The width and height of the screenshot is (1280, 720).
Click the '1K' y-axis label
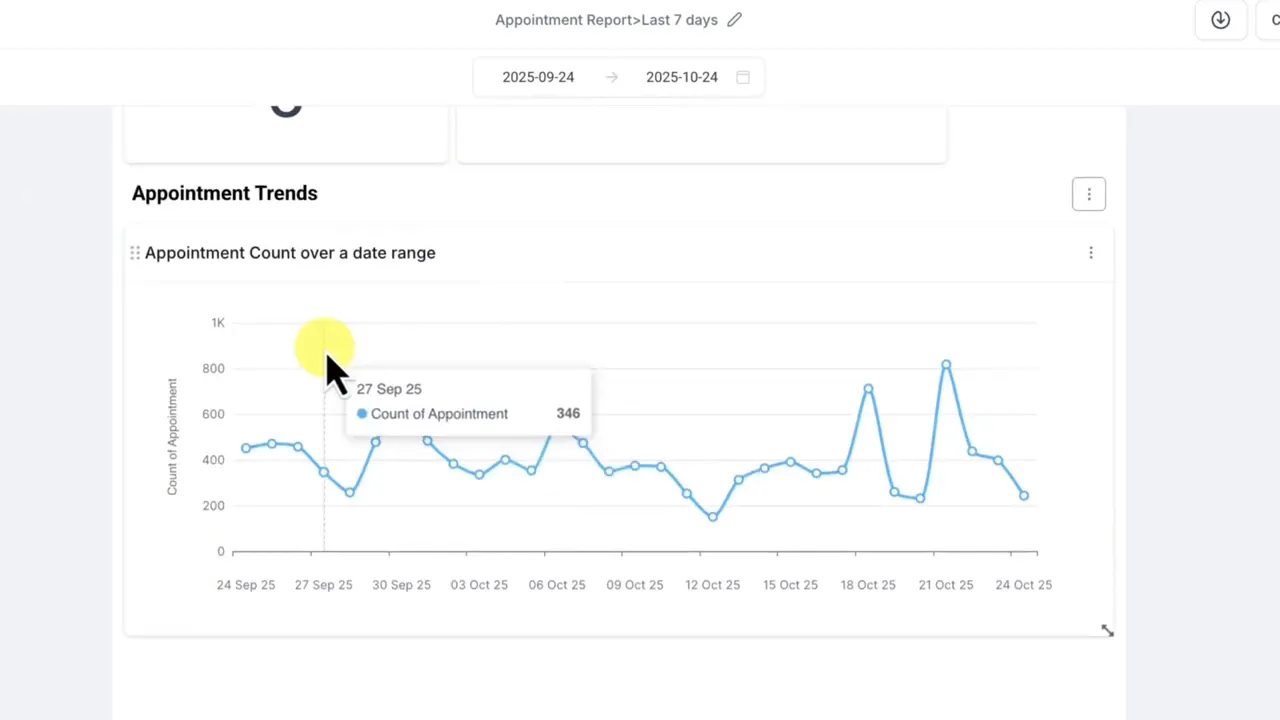click(218, 323)
